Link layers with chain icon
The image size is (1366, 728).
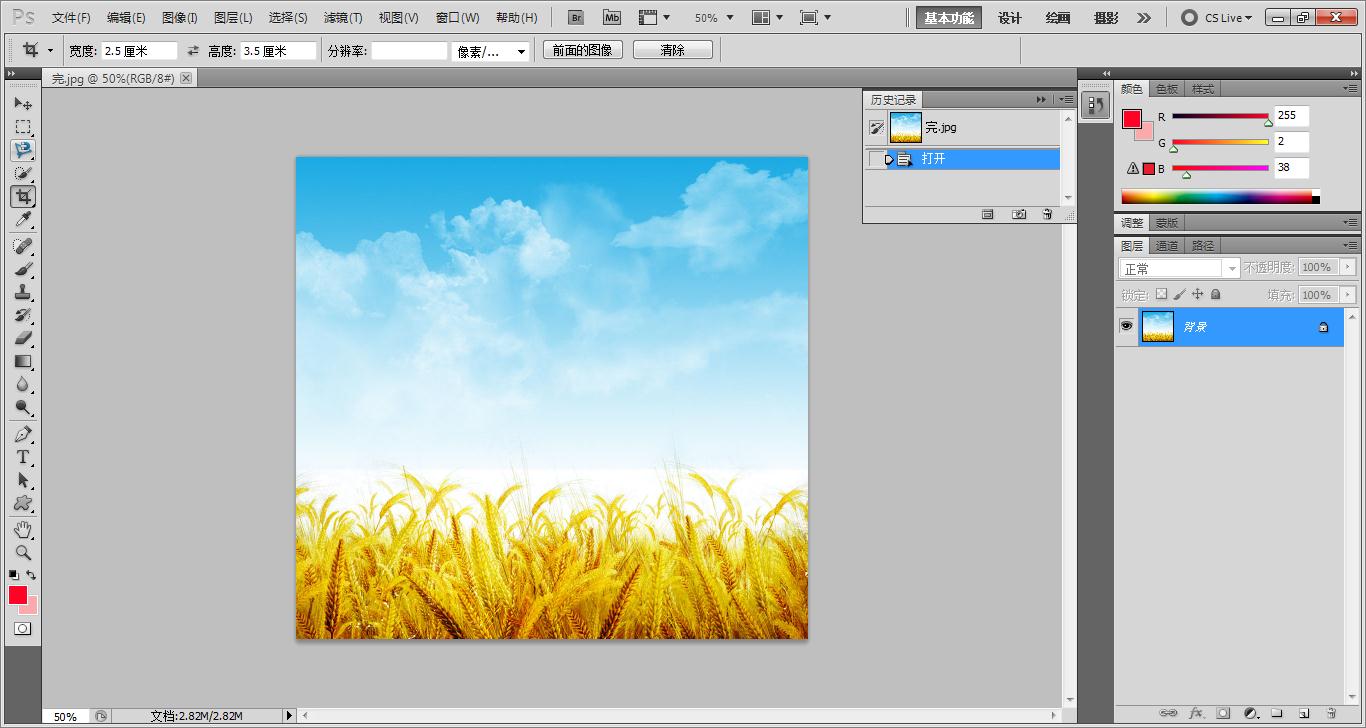click(1168, 713)
